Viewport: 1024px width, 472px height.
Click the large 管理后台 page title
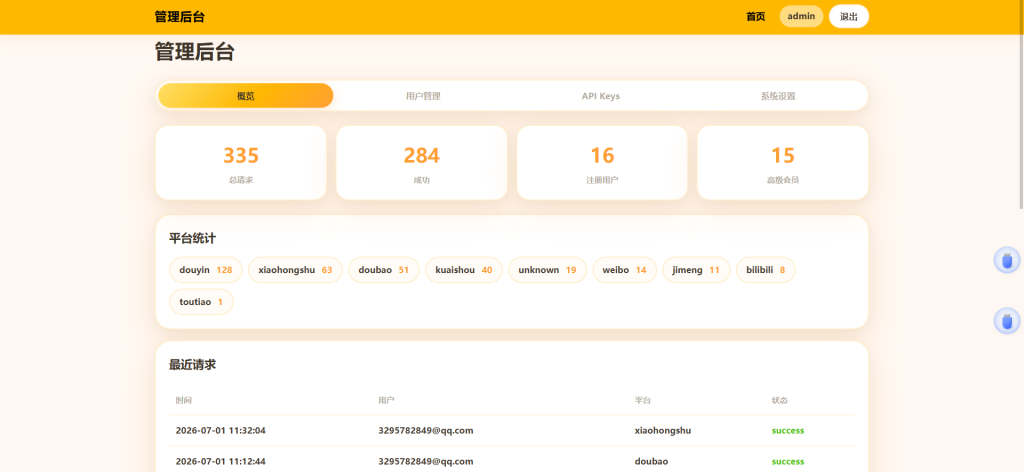pyautogui.click(x=195, y=52)
